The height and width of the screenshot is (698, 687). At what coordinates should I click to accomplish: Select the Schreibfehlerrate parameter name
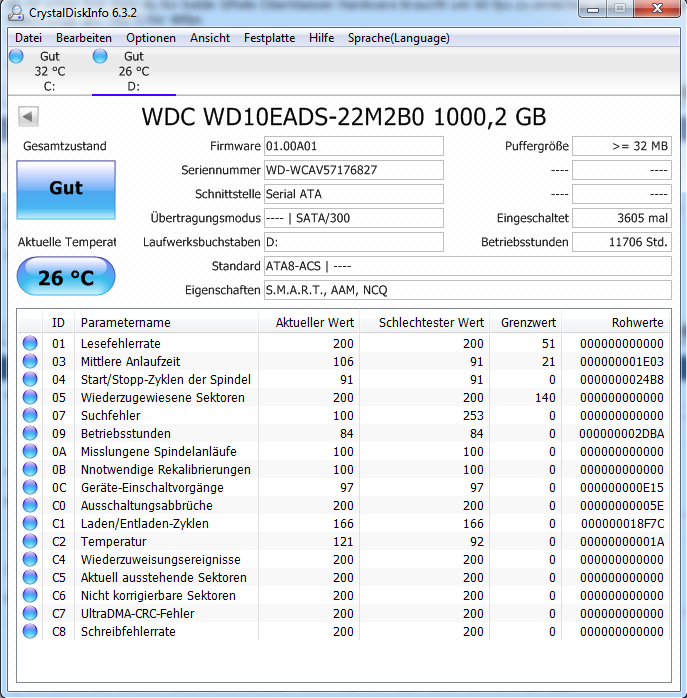[x=128, y=631]
